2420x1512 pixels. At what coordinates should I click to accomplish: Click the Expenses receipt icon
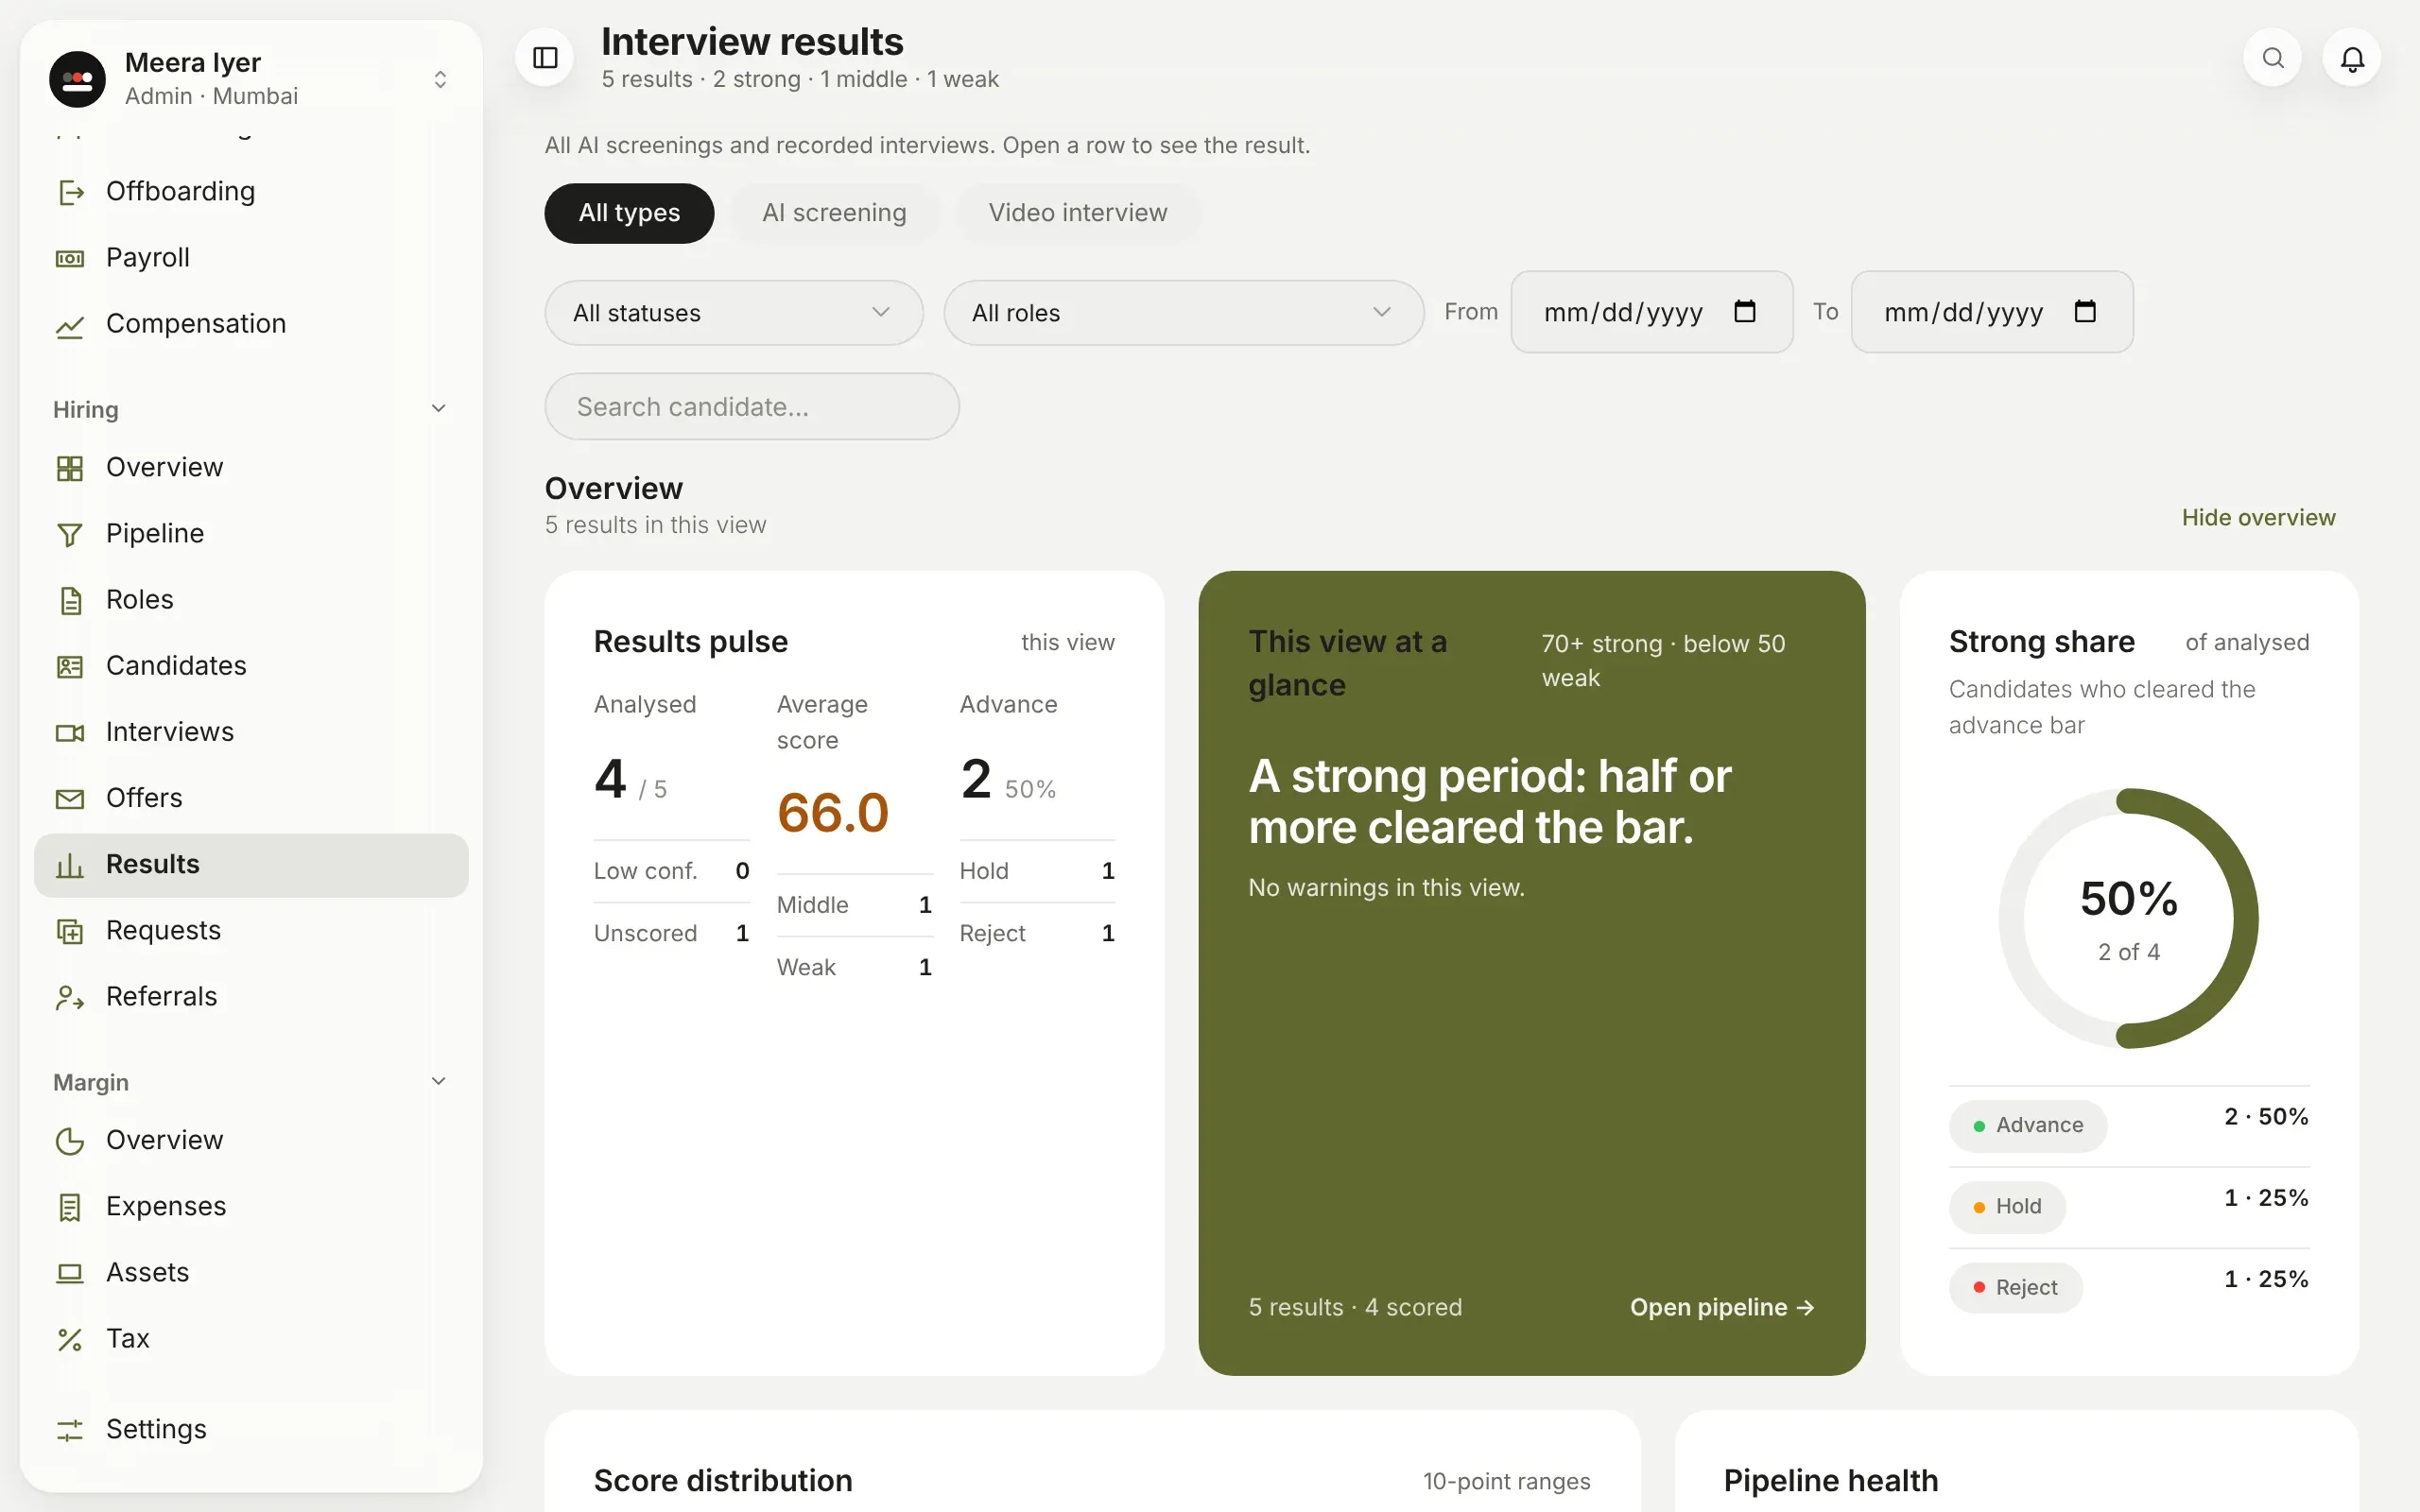tap(70, 1207)
